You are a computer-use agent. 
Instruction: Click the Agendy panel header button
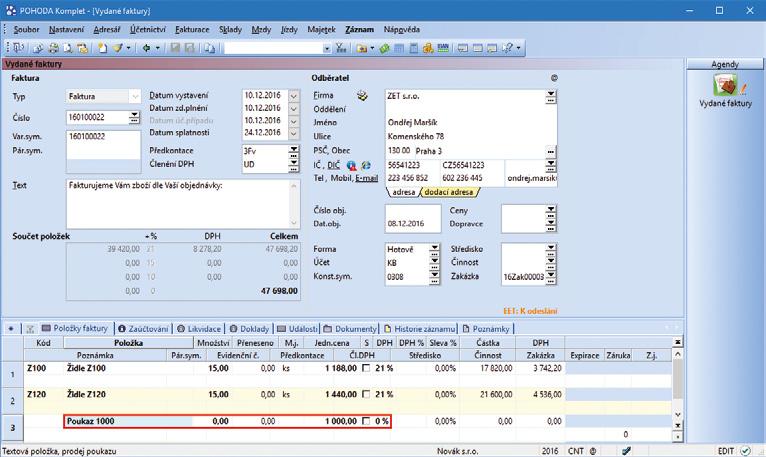(725, 64)
